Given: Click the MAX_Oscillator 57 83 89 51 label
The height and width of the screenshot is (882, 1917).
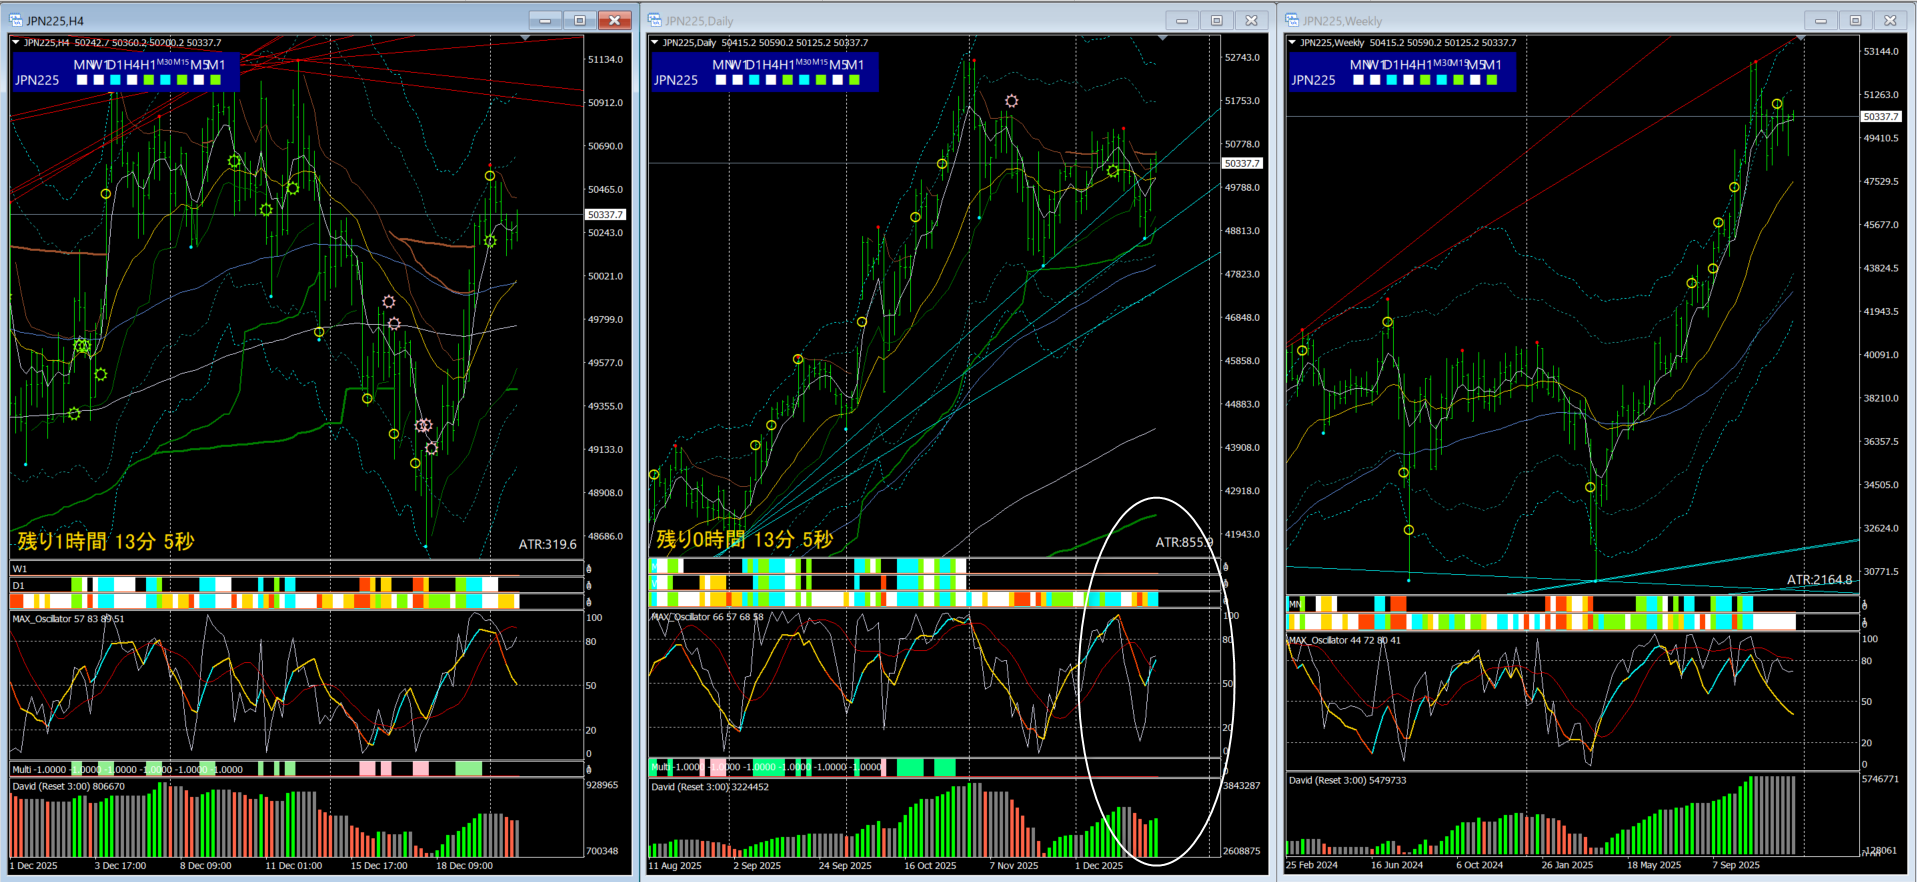Looking at the screenshot, I should coord(69,619).
